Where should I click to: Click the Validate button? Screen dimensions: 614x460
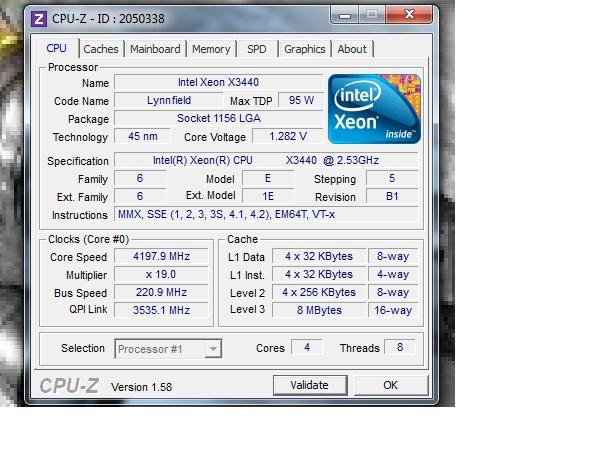[310, 385]
